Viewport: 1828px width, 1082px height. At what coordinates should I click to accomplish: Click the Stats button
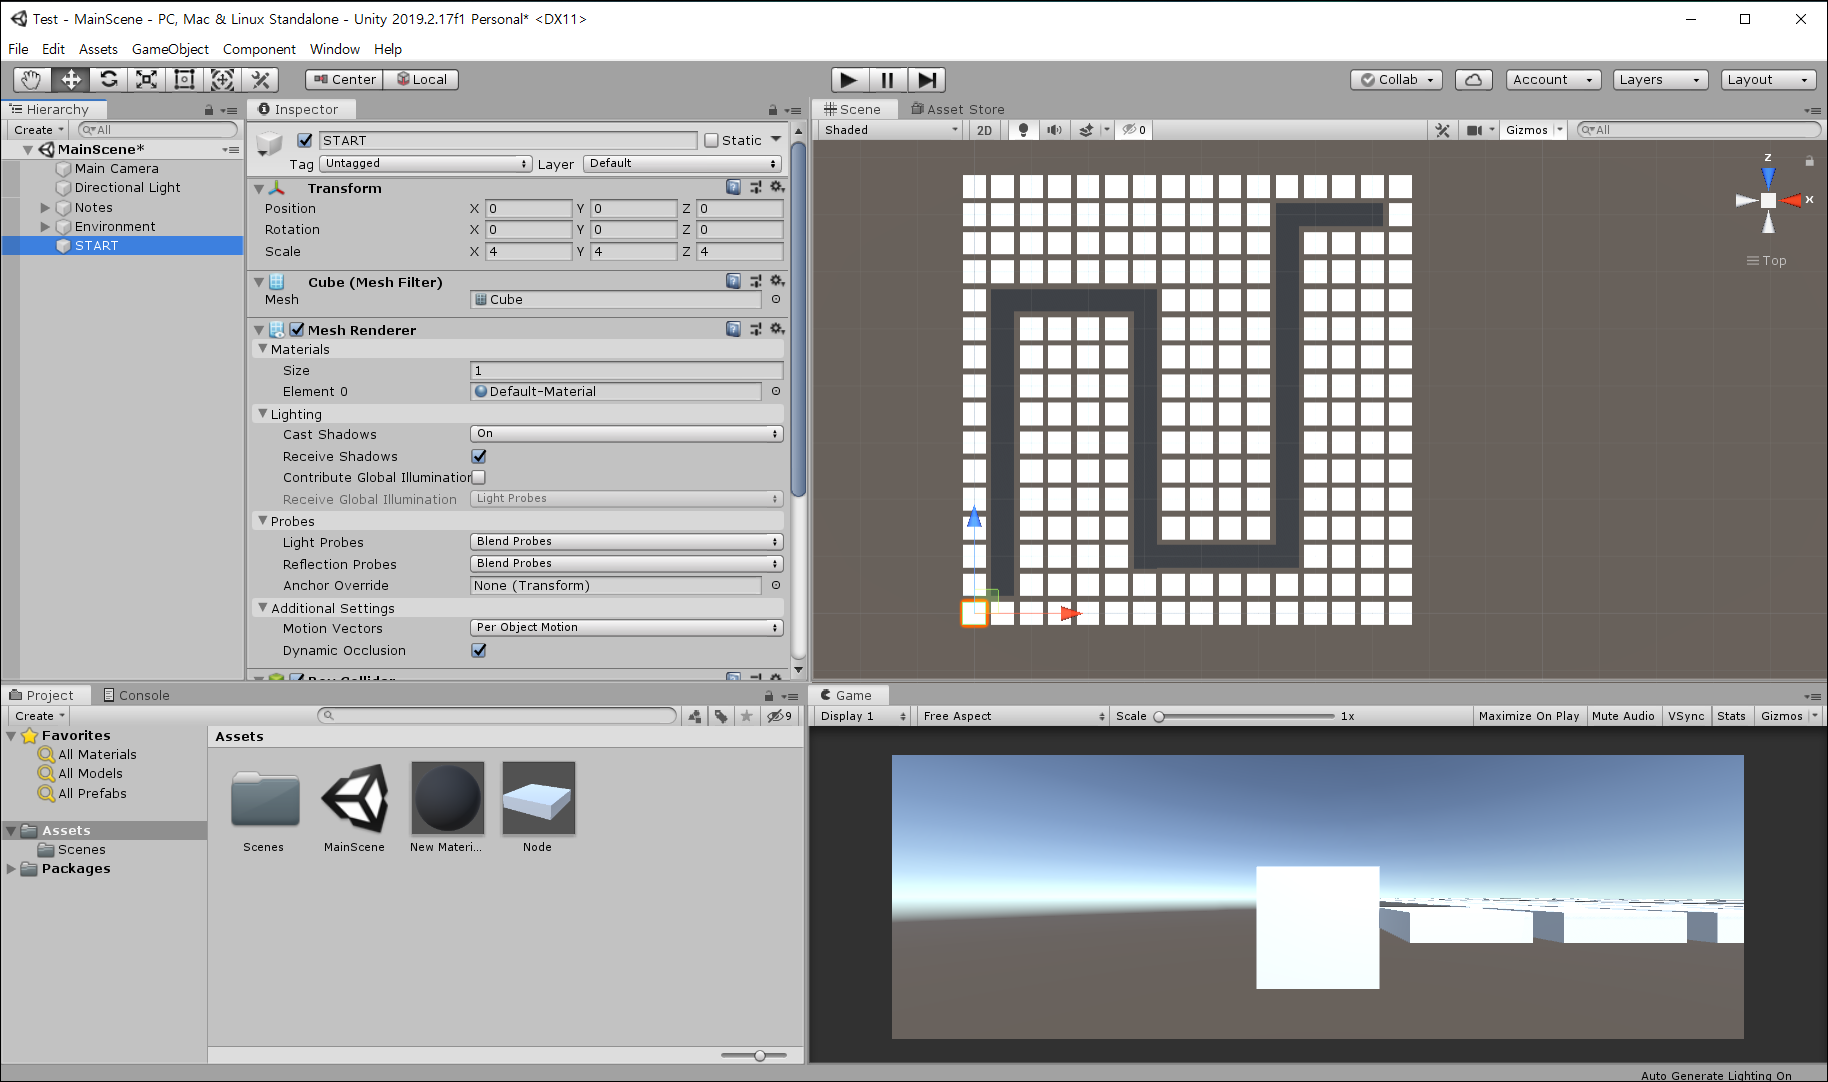pyautogui.click(x=1731, y=716)
